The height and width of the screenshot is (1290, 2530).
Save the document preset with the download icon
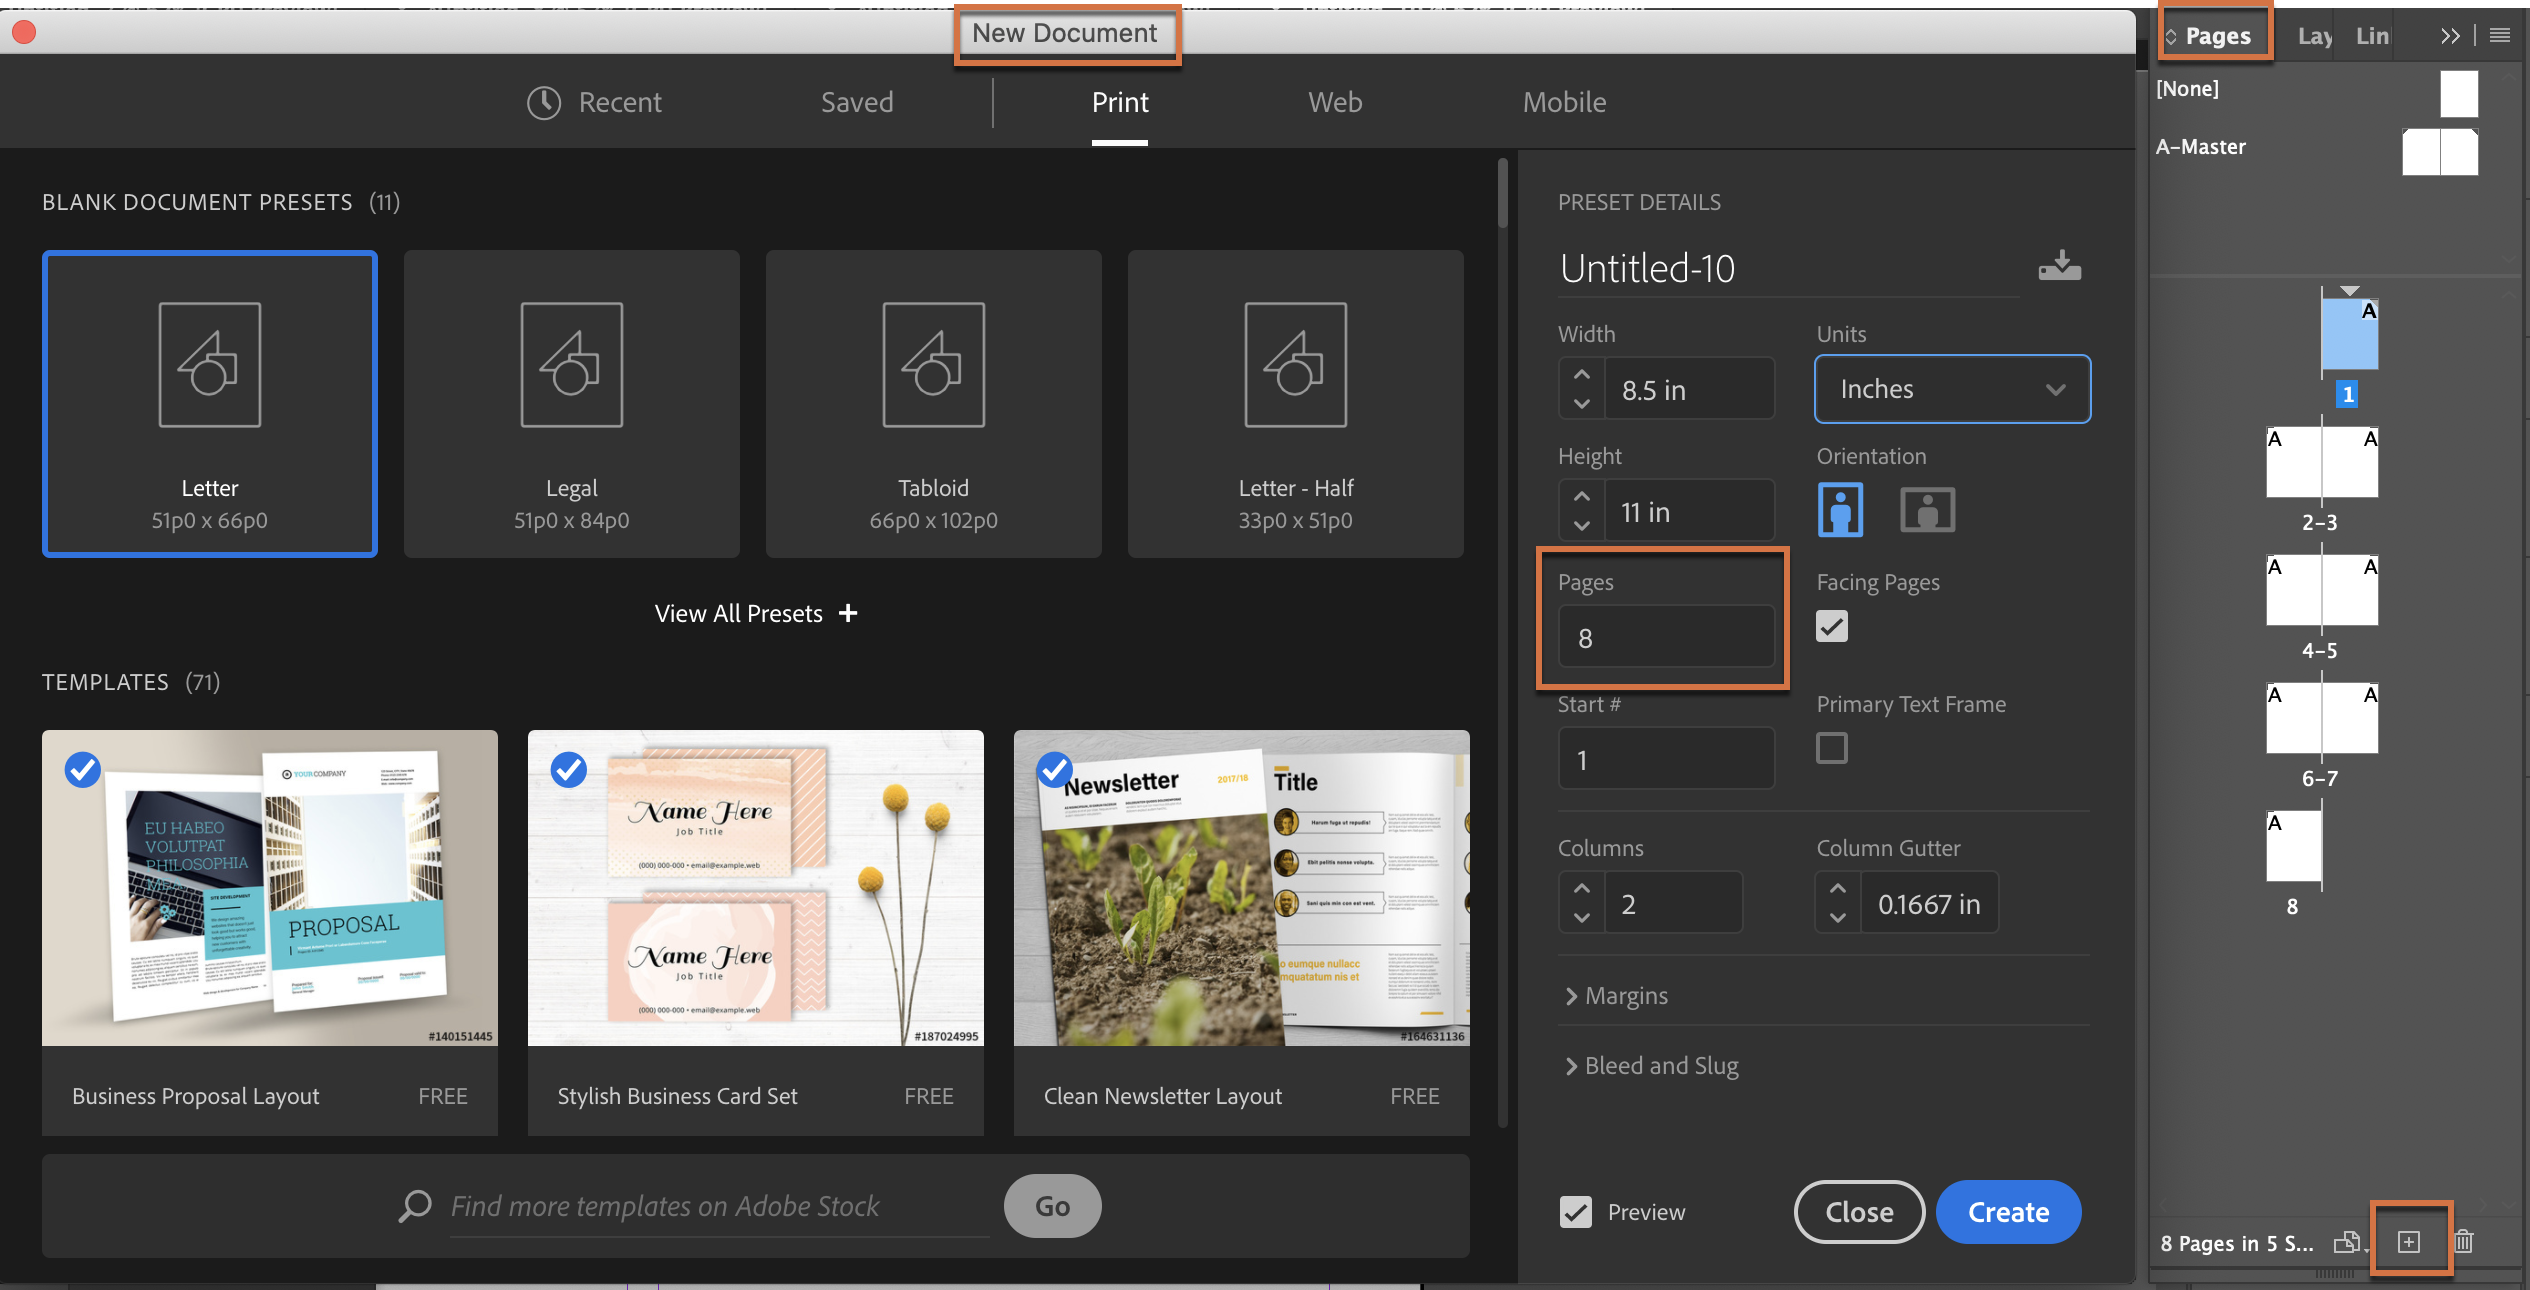2060,265
